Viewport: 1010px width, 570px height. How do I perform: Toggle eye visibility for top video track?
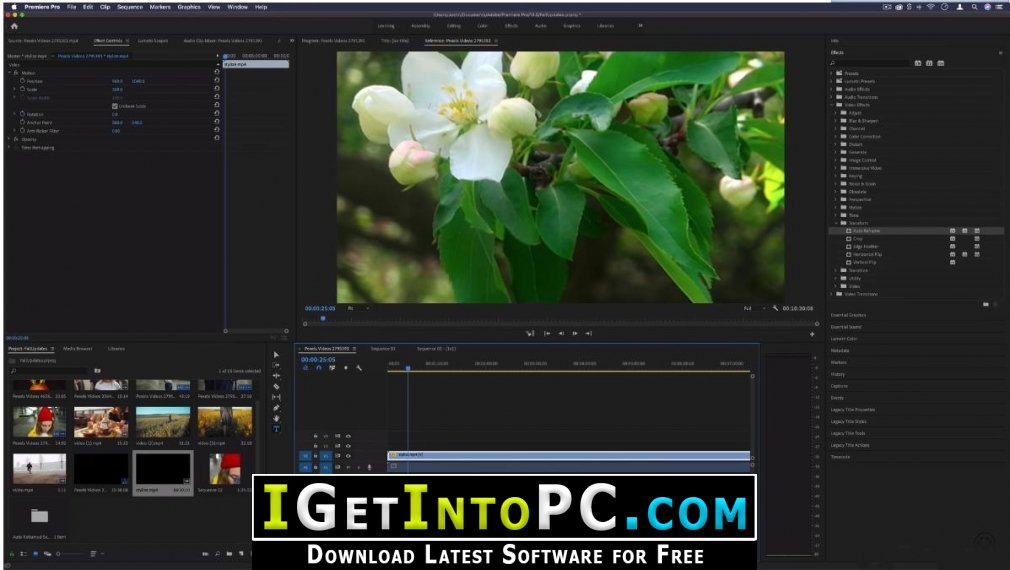[x=348, y=436]
